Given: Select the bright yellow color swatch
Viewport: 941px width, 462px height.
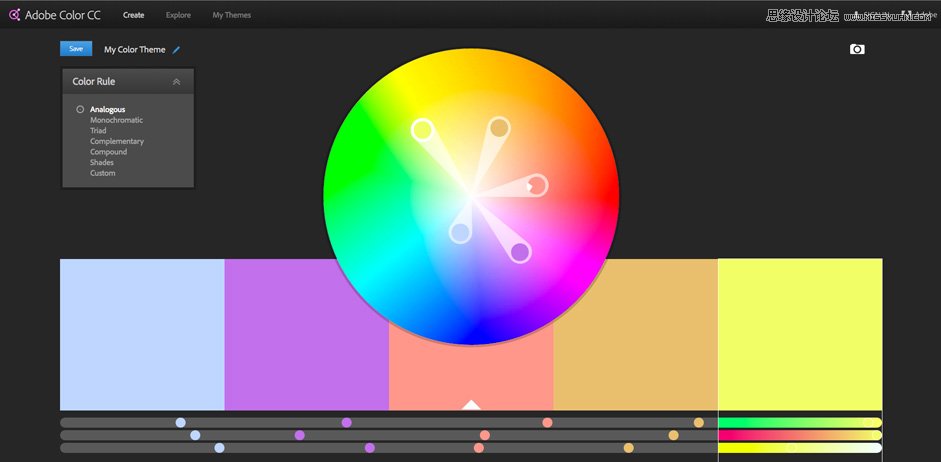Looking at the screenshot, I should click(800, 334).
